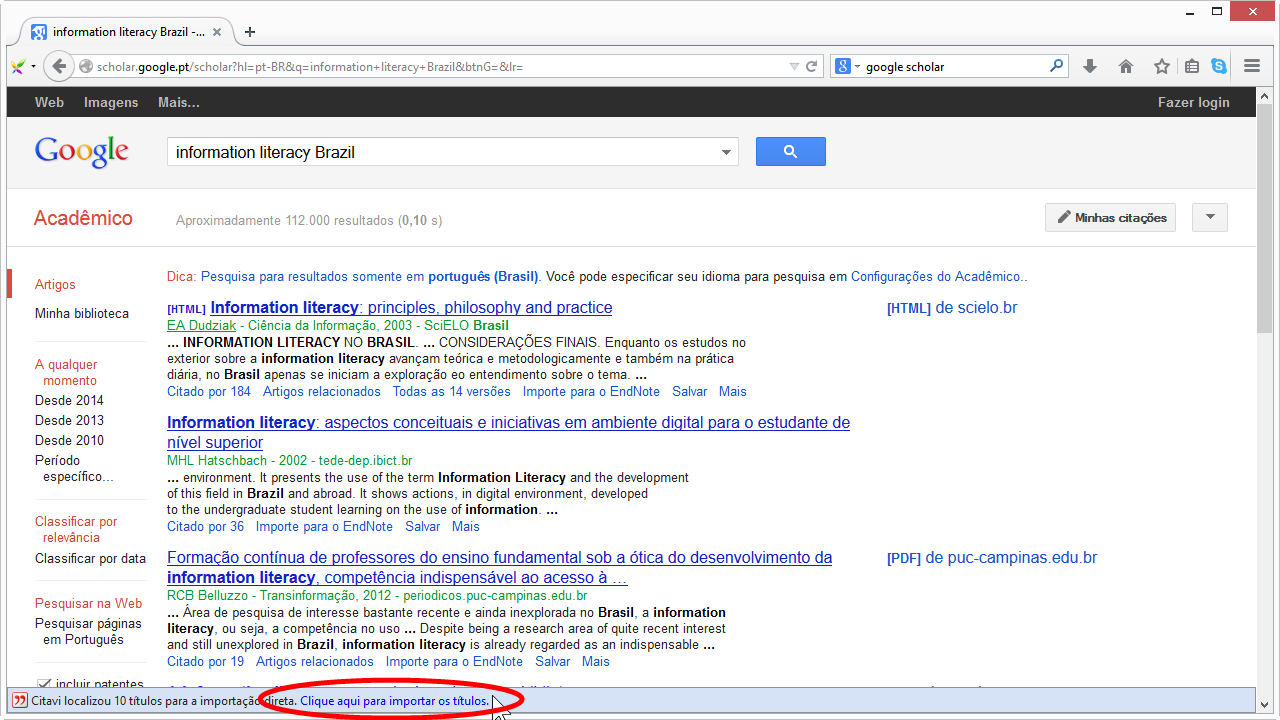This screenshot has width=1280, height=720.
Task: Click the Minhas citações button
Action: pos(1111,217)
